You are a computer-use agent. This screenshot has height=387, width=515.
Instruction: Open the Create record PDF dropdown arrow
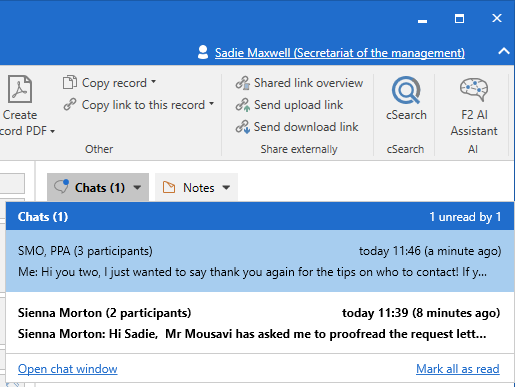(52, 132)
